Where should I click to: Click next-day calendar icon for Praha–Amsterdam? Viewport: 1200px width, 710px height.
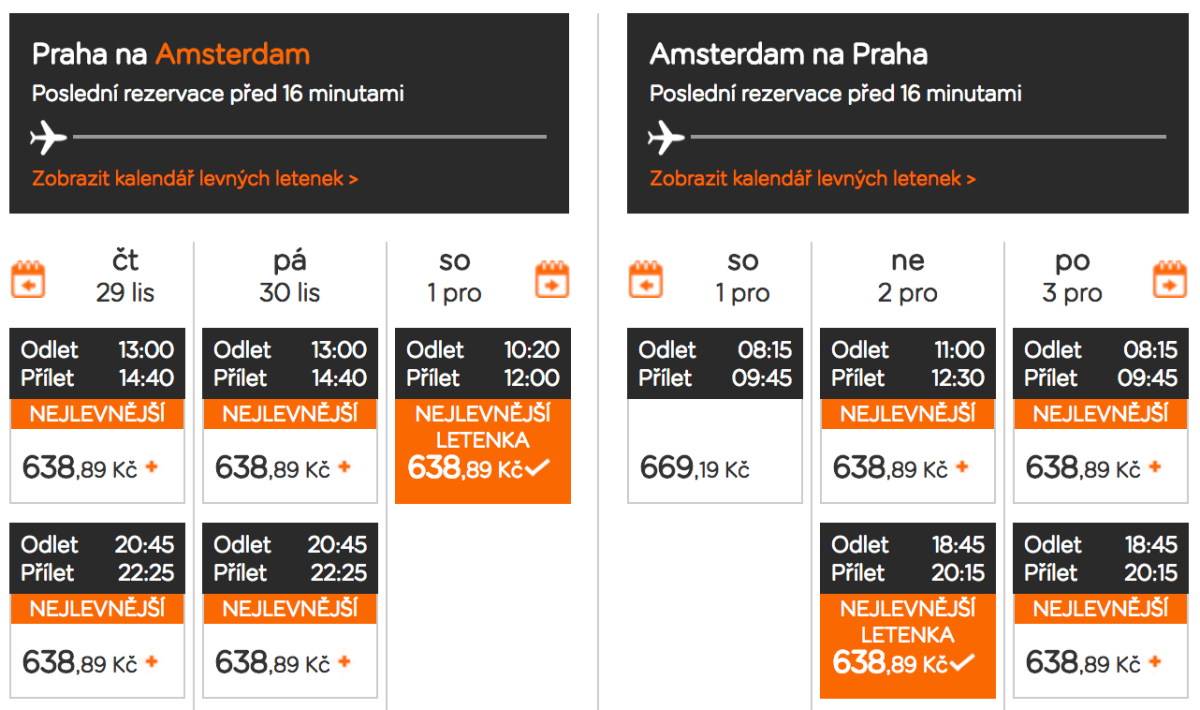[x=552, y=279]
